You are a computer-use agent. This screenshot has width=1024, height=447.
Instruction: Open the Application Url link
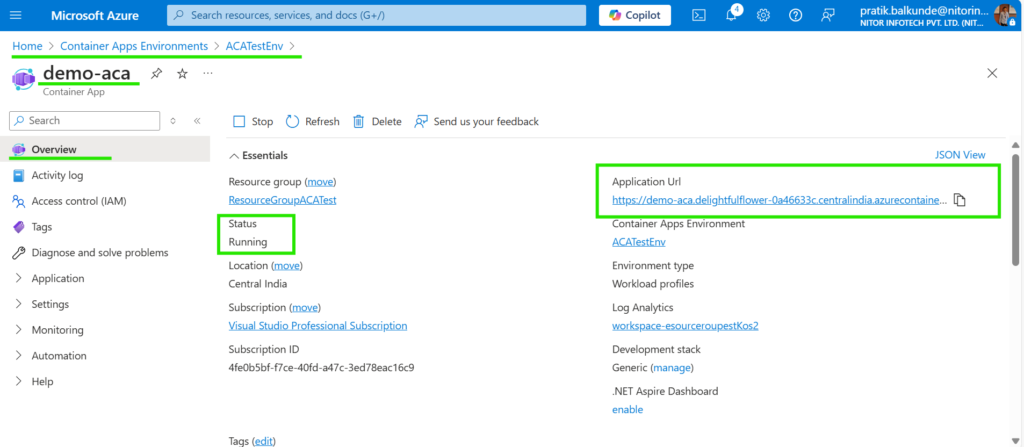779,200
